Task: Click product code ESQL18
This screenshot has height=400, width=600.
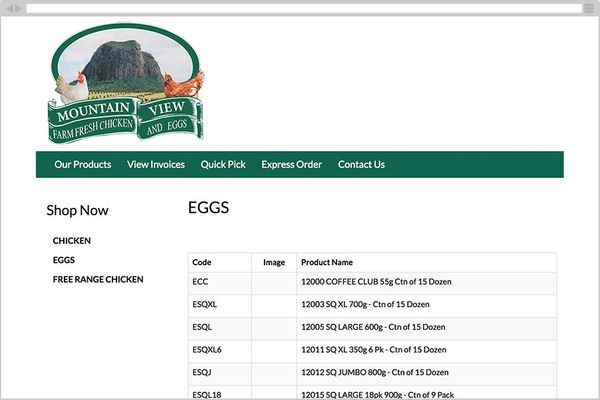Action: (207, 395)
